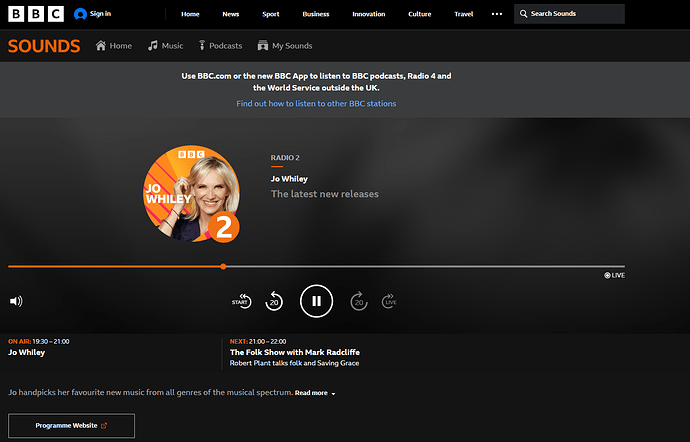Screen dimensions: 690x442
Task: Click the Search Sounds field
Action: coord(569,14)
